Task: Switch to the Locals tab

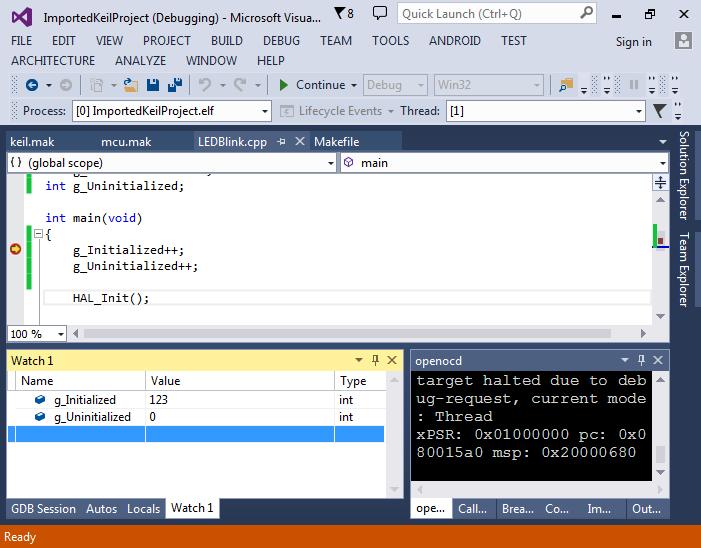Action: coord(143,509)
